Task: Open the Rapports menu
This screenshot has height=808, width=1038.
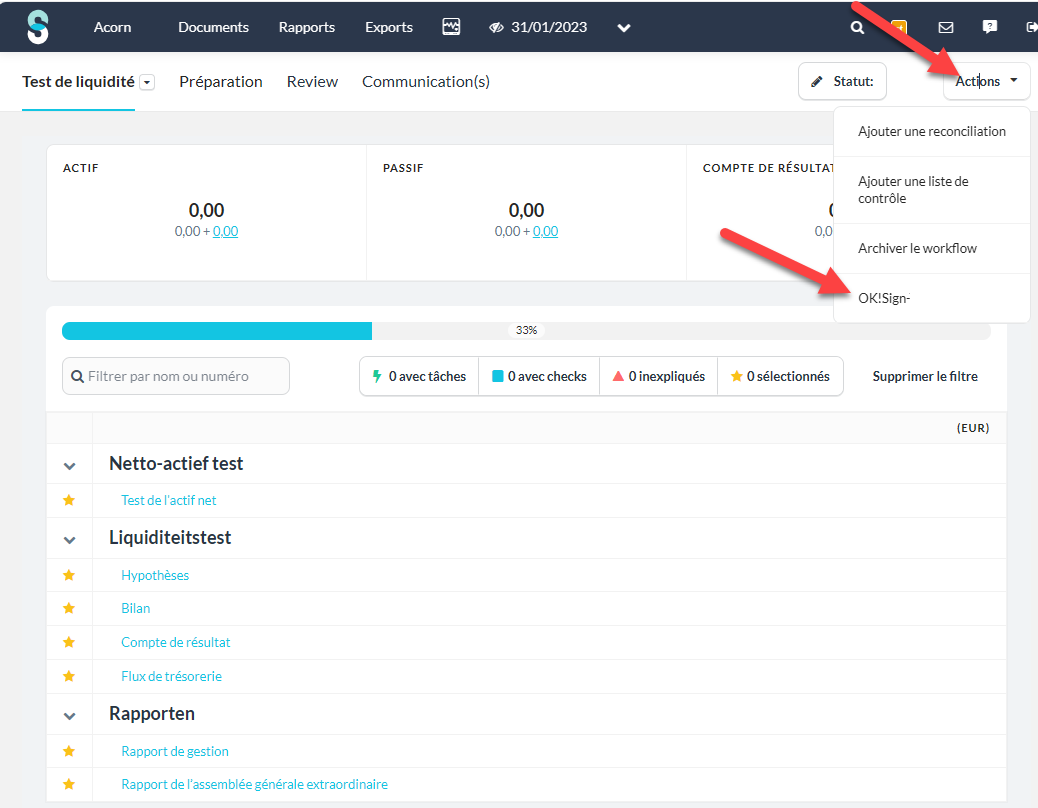Action: tap(307, 27)
